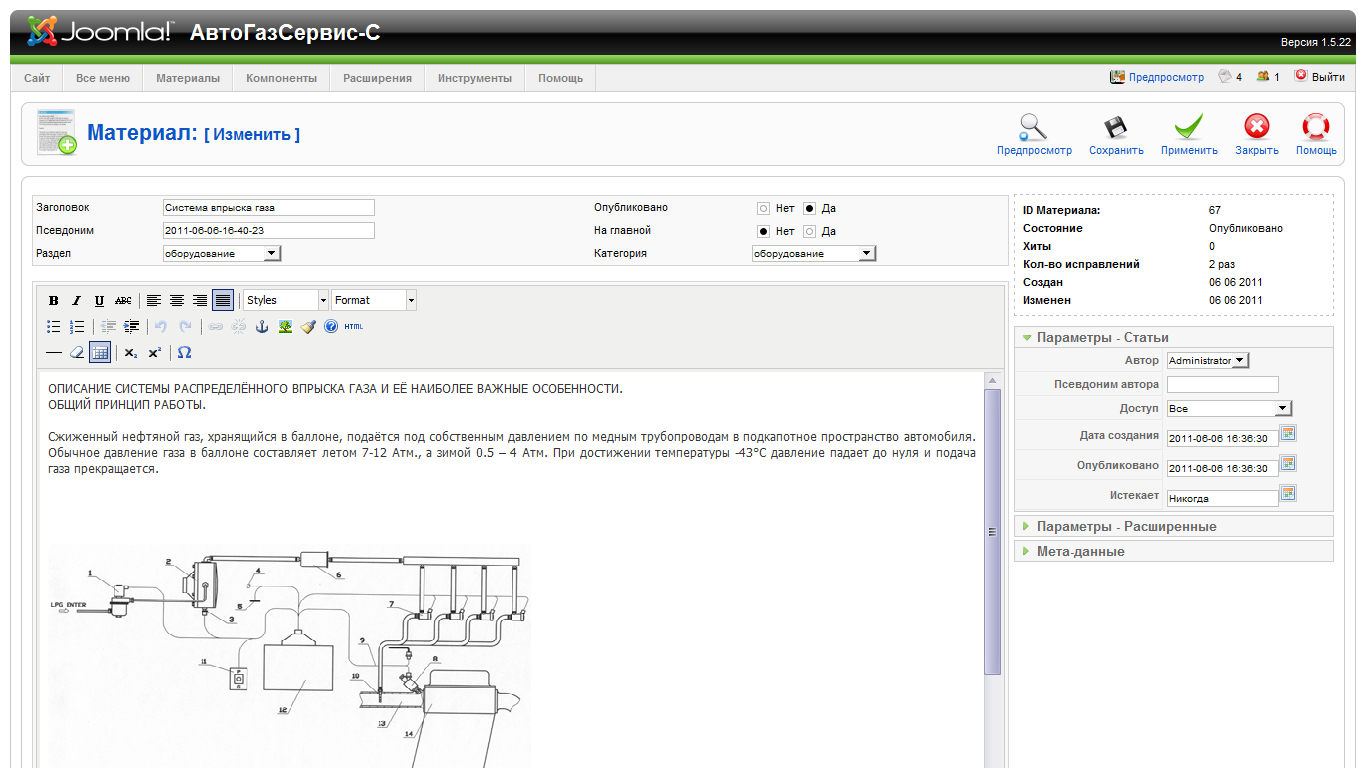Viewport: 1366px width, 768px height.
Task: Toggle guidelines table icon
Action: (100, 352)
